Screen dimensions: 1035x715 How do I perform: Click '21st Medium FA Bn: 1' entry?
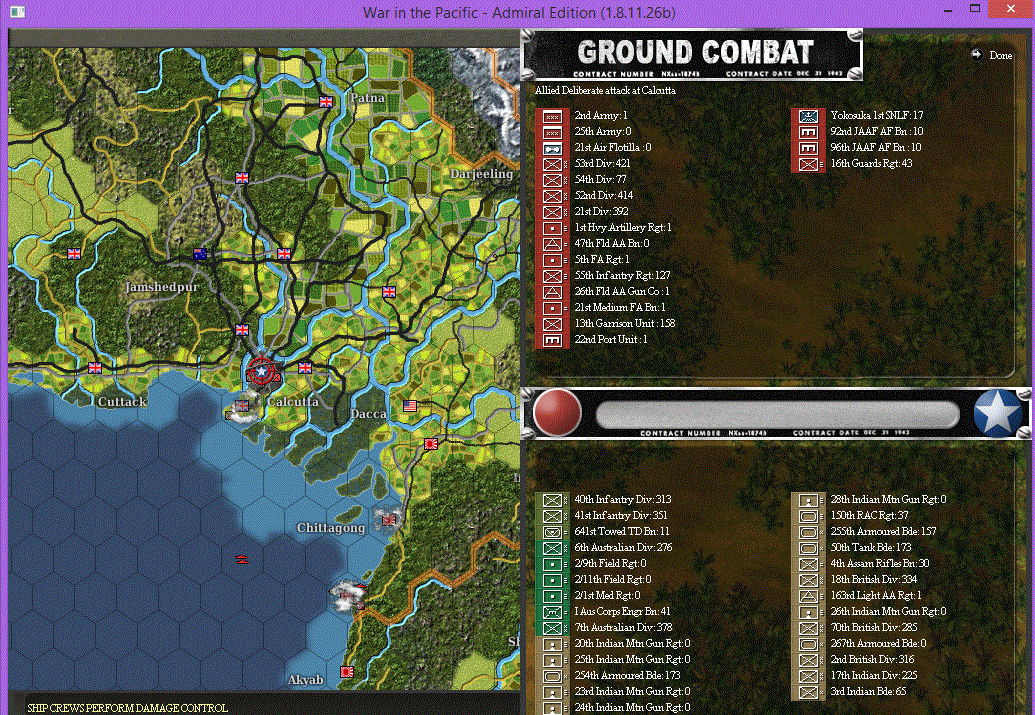click(620, 307)
